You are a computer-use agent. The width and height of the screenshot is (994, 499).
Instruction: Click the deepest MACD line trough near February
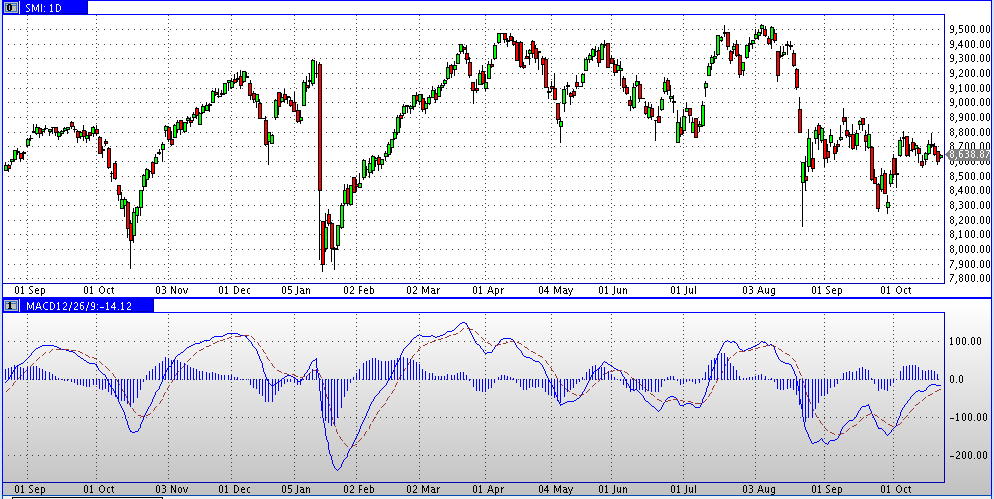[x=336, y=469]
